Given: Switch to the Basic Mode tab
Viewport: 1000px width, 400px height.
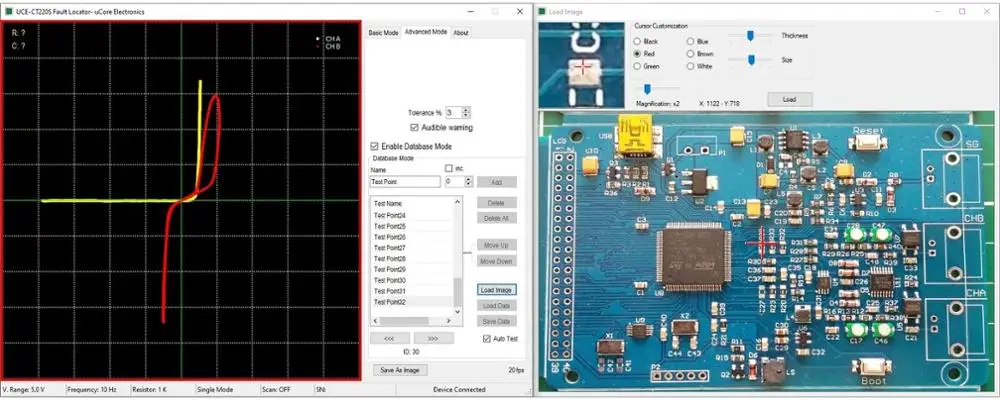Looking at the screenshot, I should [383, 33].
